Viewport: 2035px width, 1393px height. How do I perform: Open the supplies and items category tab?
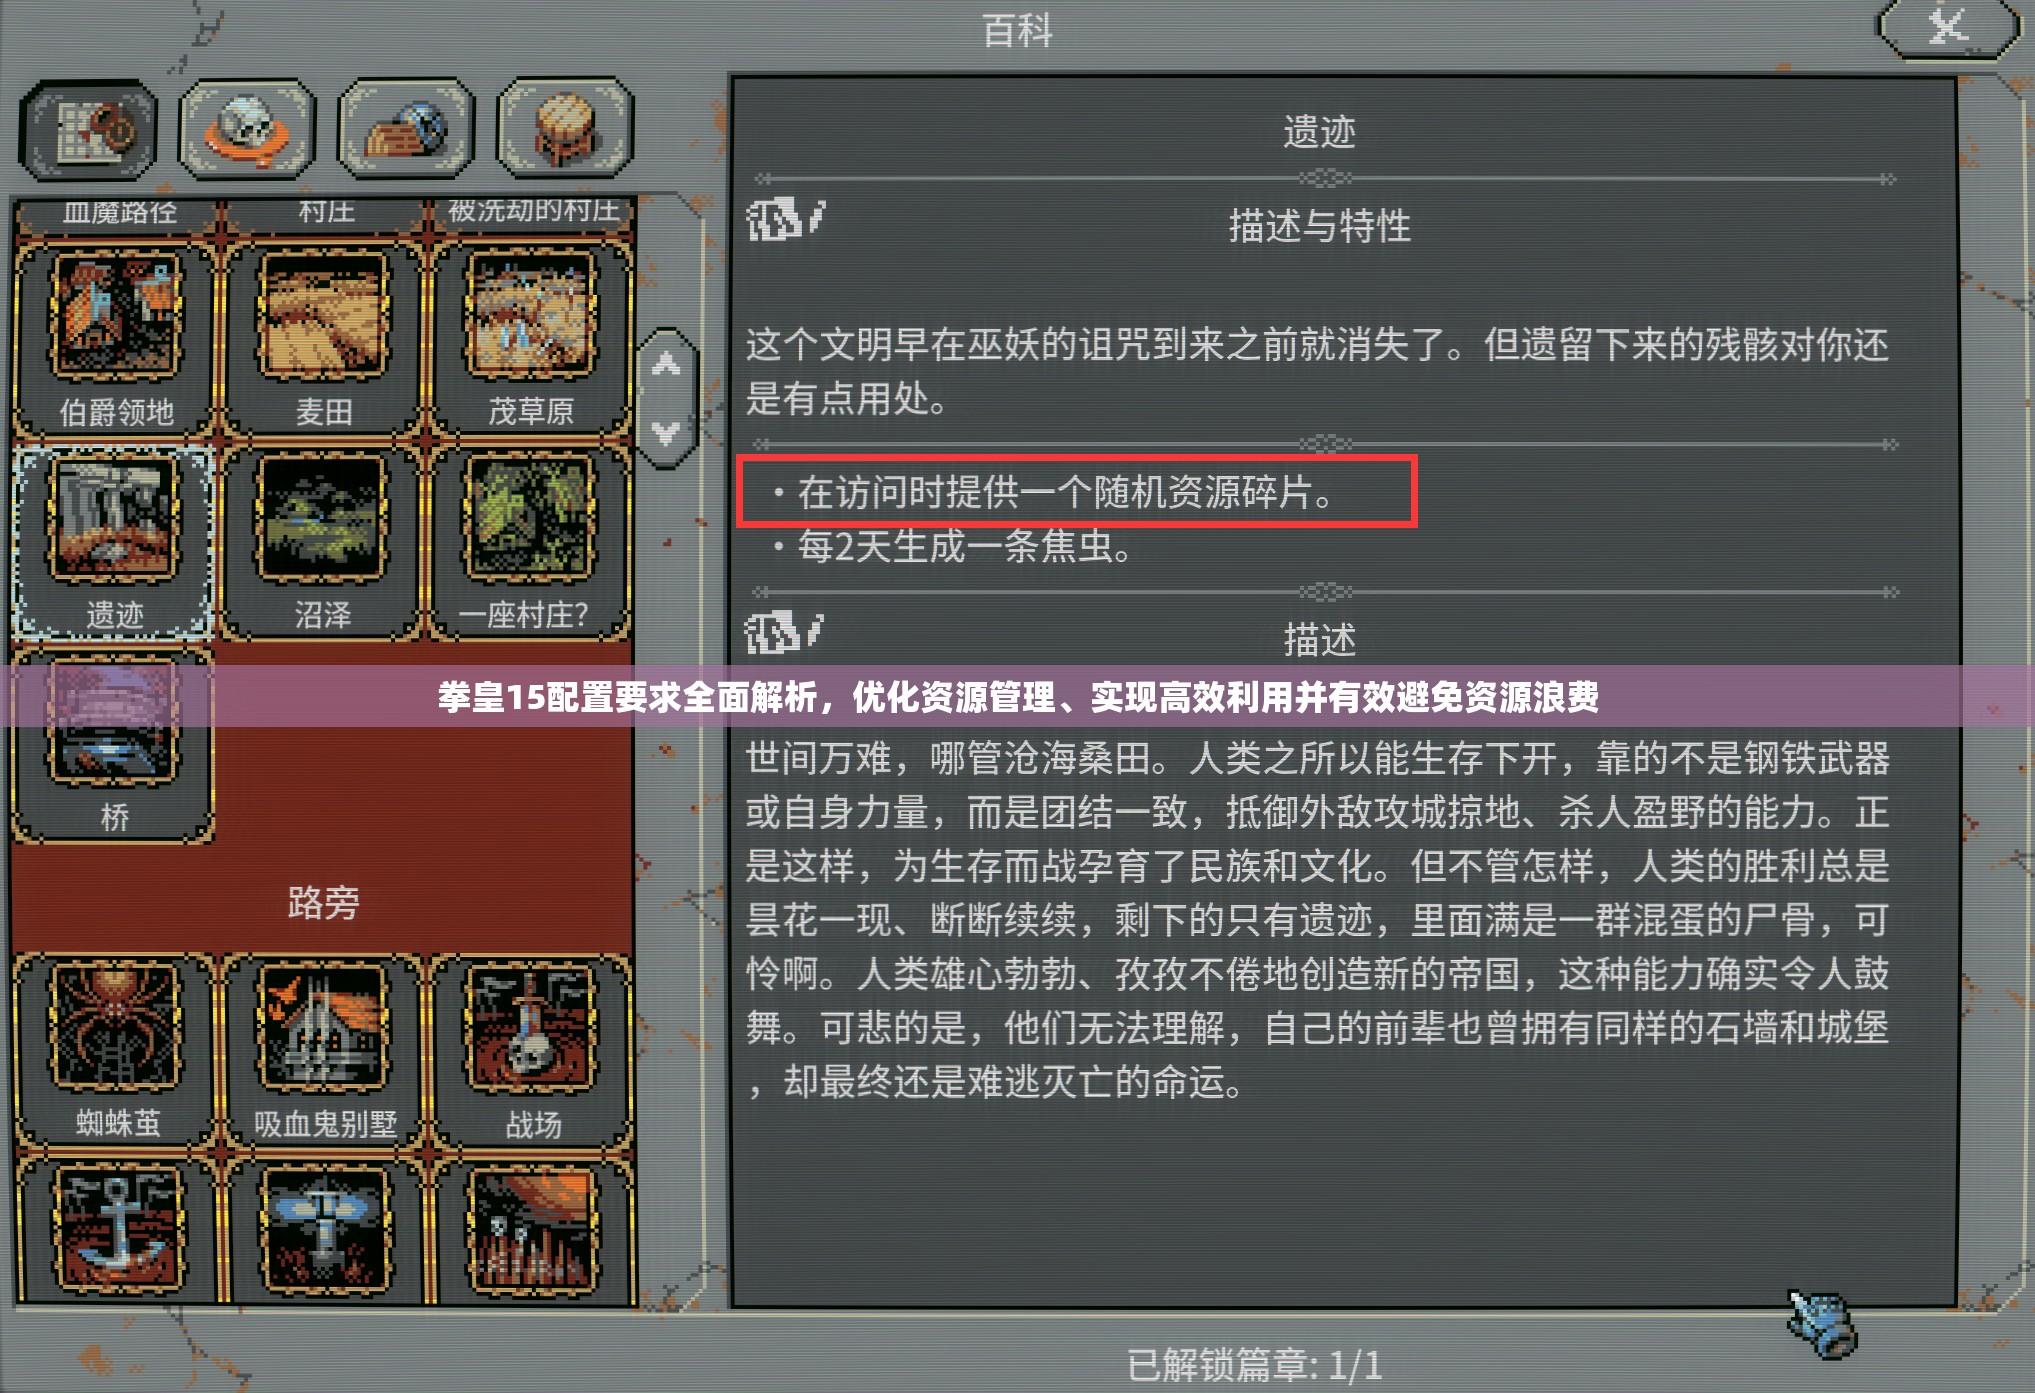[406, 130]
